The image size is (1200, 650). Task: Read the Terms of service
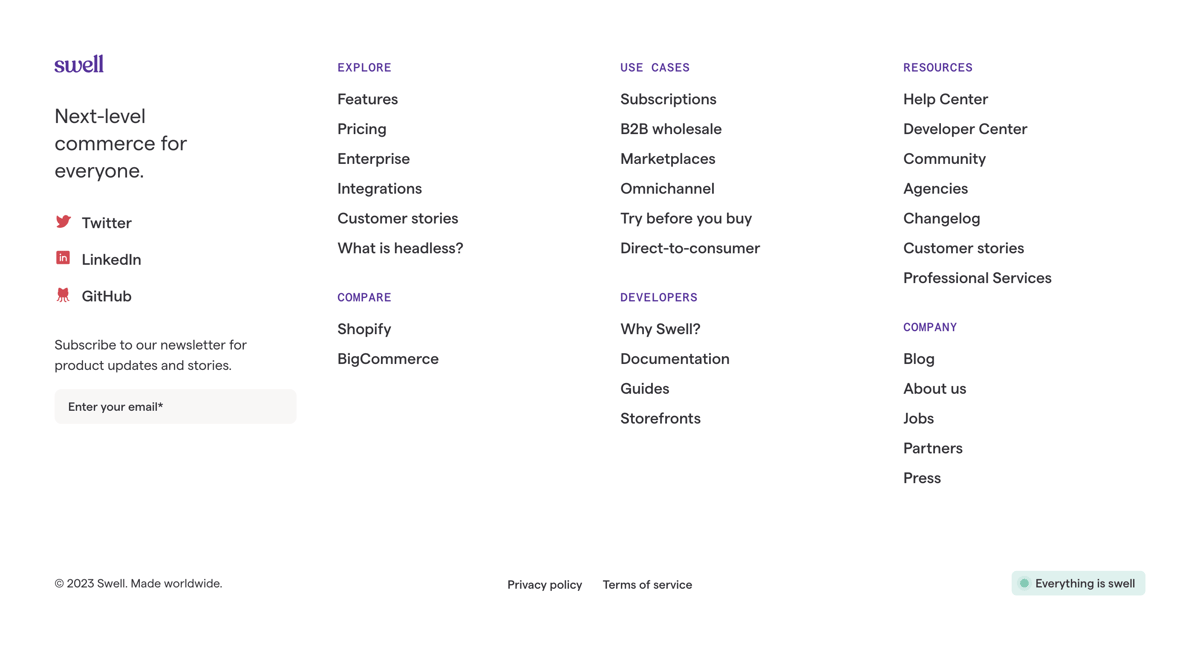[647, 584]
